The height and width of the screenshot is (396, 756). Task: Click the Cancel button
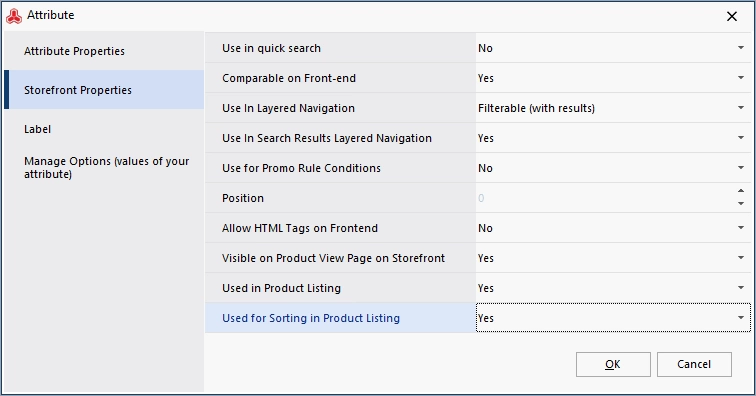694,364
